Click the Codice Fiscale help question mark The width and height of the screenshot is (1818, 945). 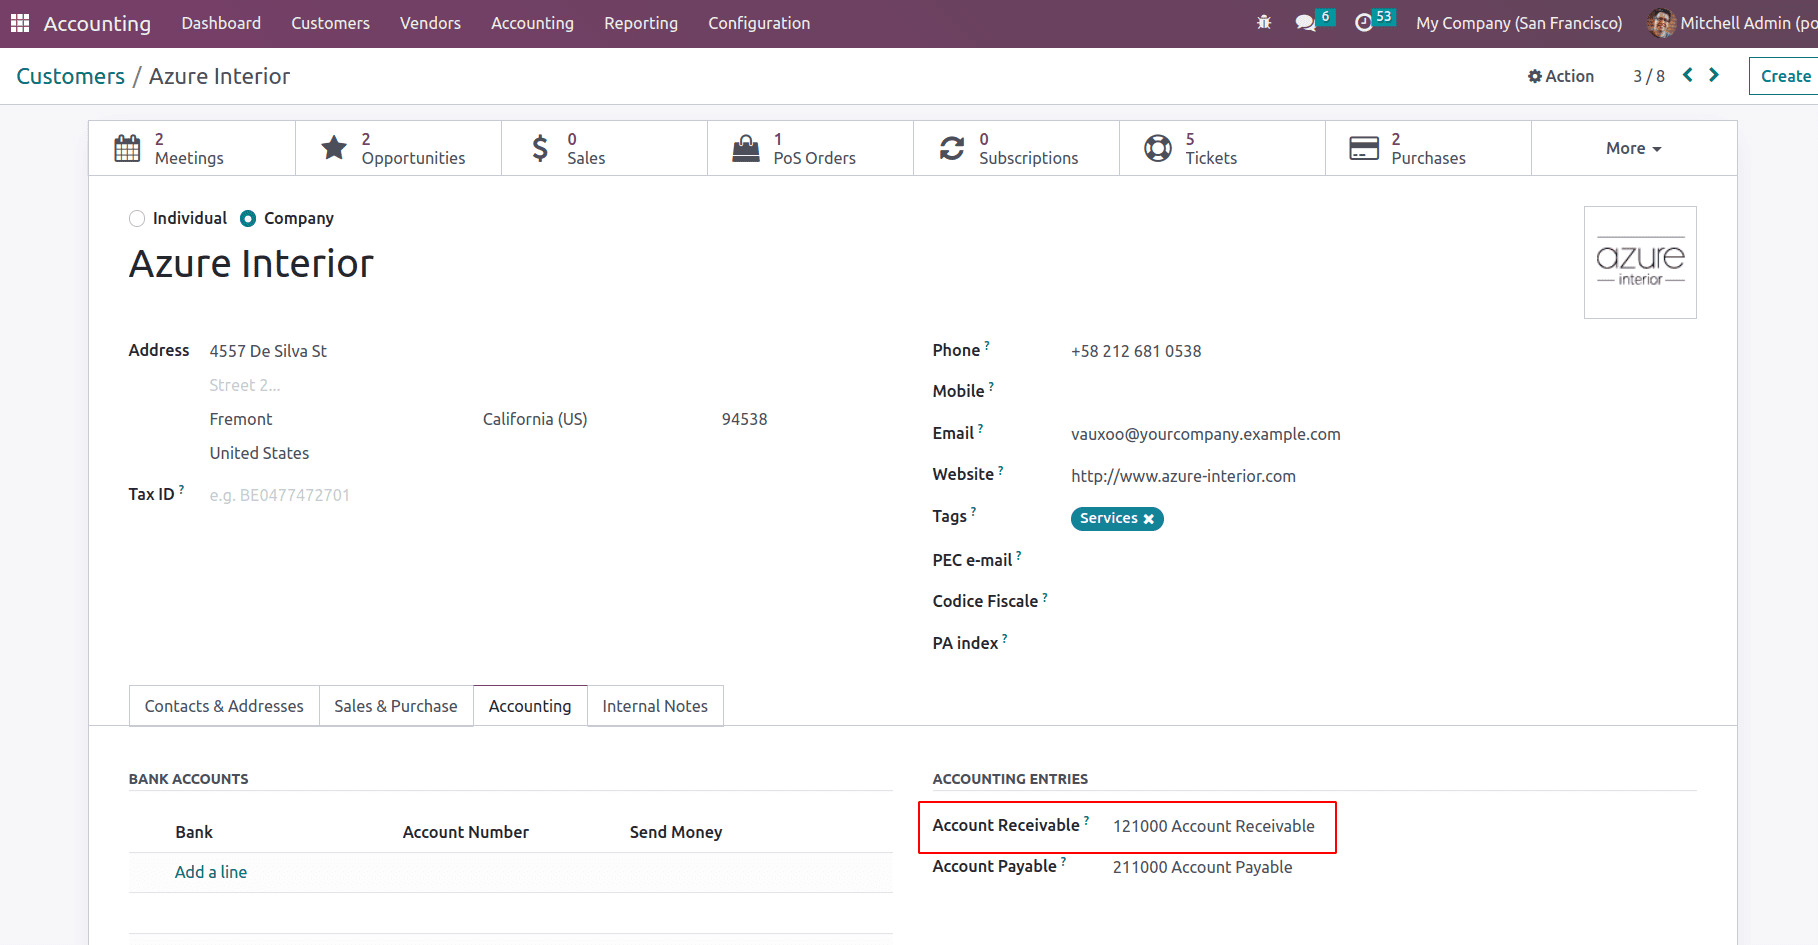coord(1045,596)
